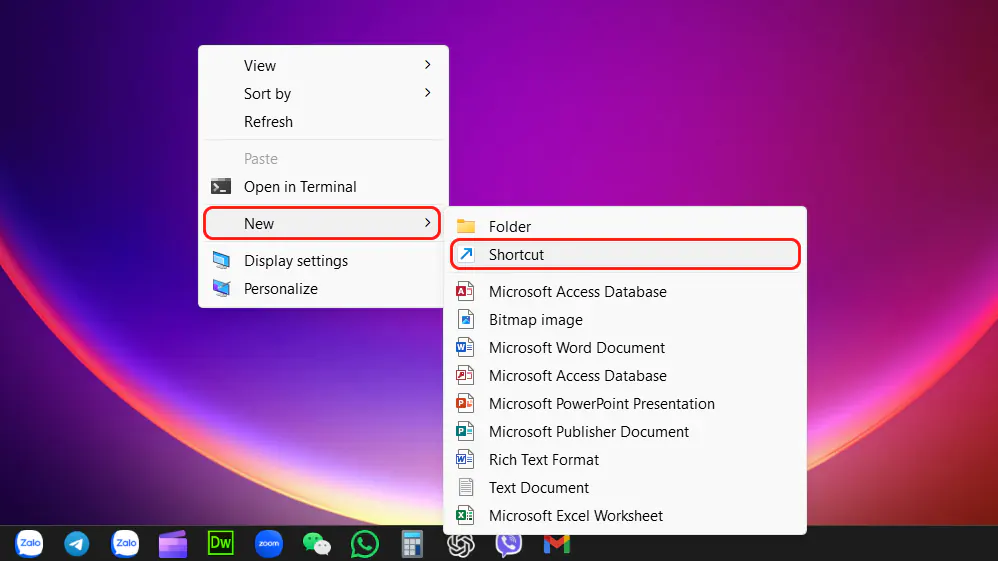Click the Access icon showing a red letter A
The image size is (998, 561).
click(465, 292)
